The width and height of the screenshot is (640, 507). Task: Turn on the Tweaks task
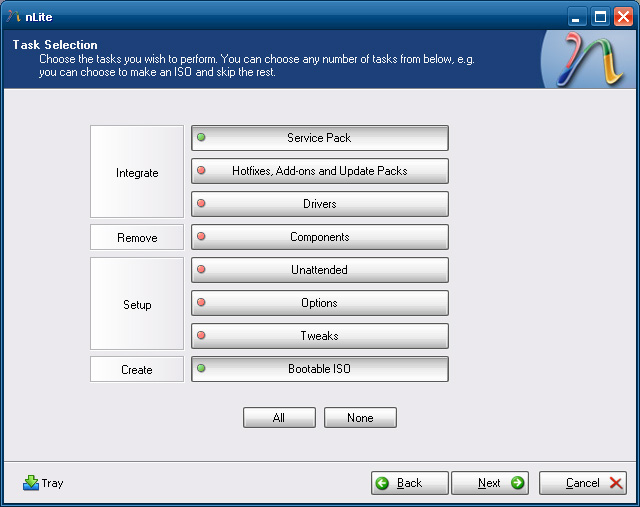click(319, 336)
